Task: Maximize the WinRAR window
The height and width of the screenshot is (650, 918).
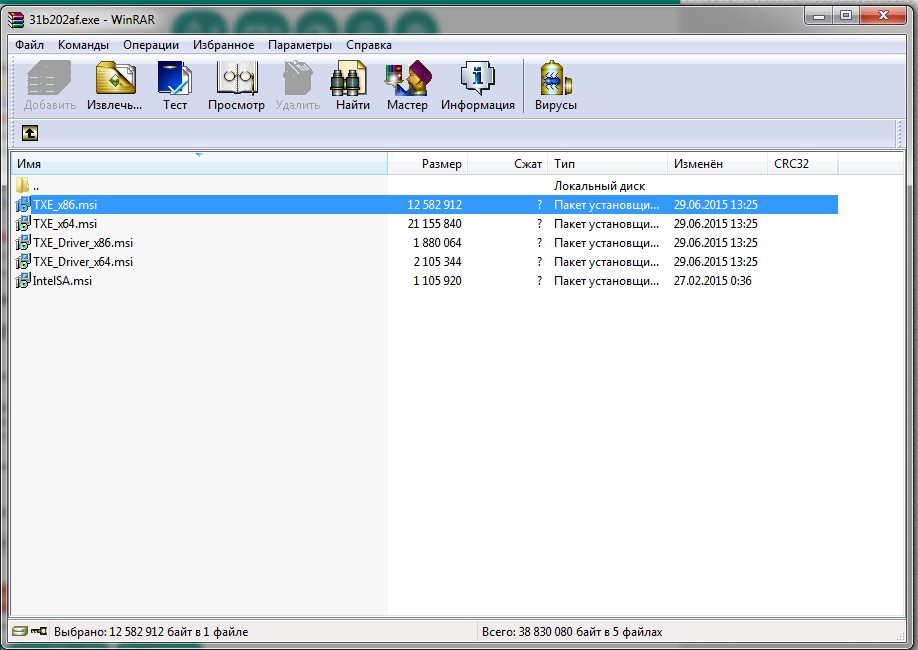Action: click(846, 16)
